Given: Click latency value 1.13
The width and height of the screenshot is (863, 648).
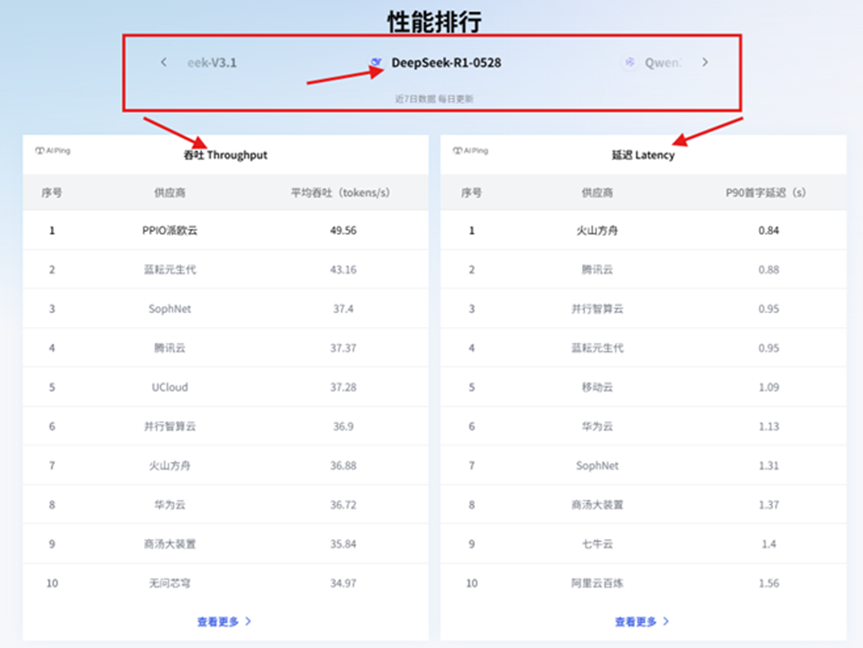Looking at the screenshot, I should click(x=768, y=426).
